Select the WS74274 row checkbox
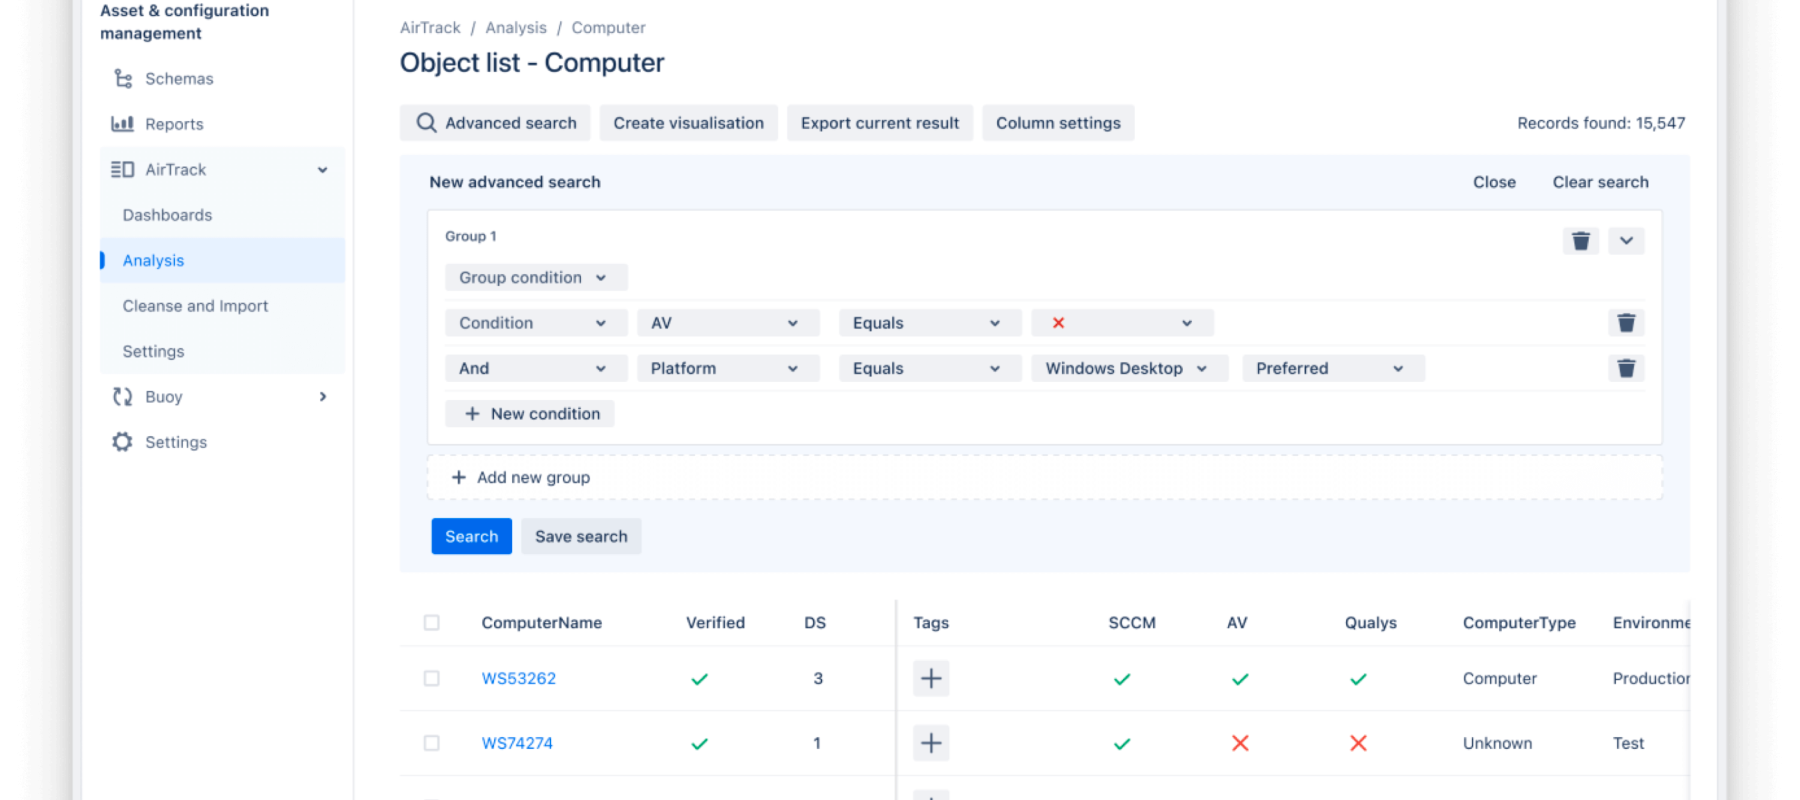 click(431, 743)
